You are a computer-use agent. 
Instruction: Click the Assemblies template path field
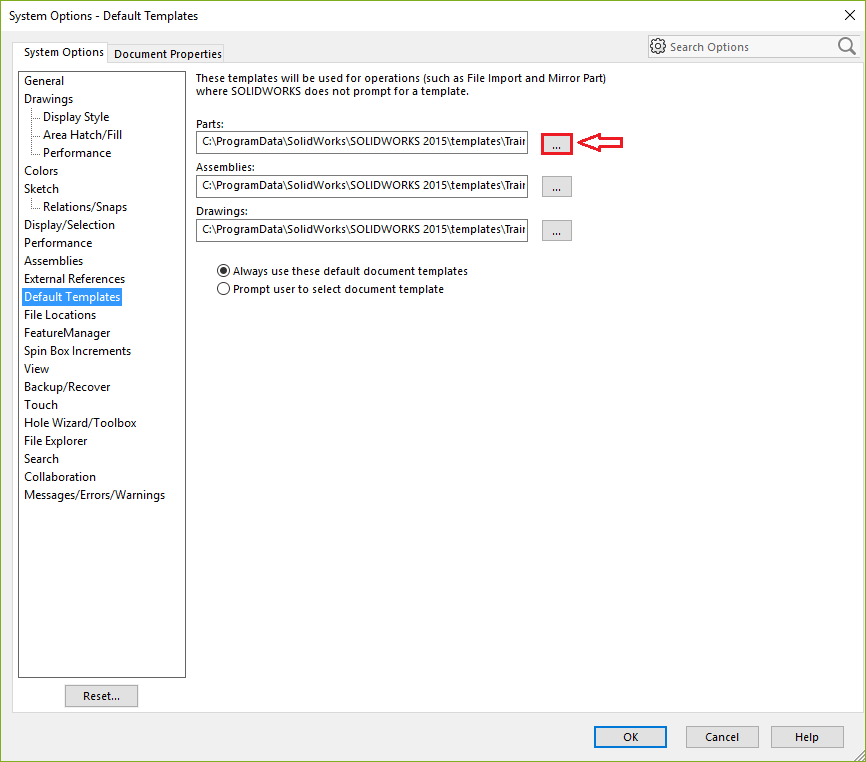click(362, 186)
